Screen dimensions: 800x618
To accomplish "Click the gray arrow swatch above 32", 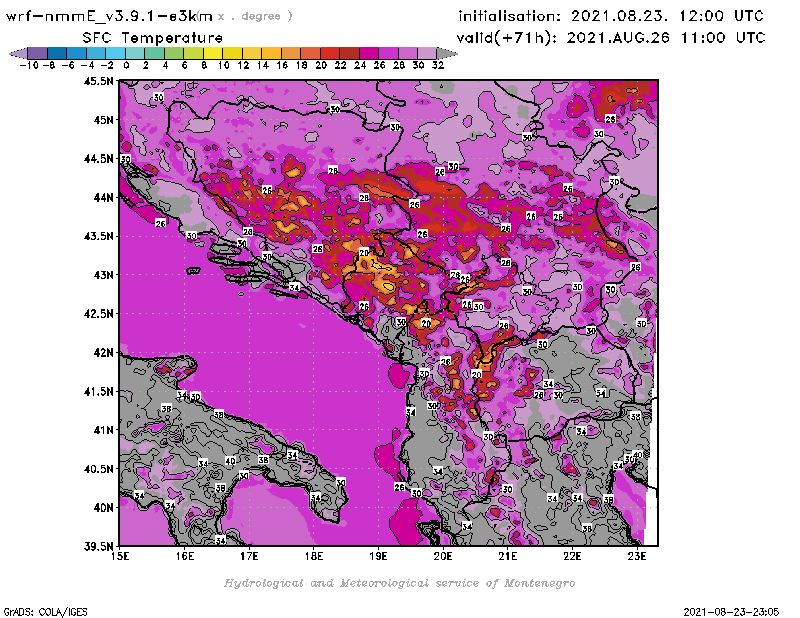I will tap(447, 53).
